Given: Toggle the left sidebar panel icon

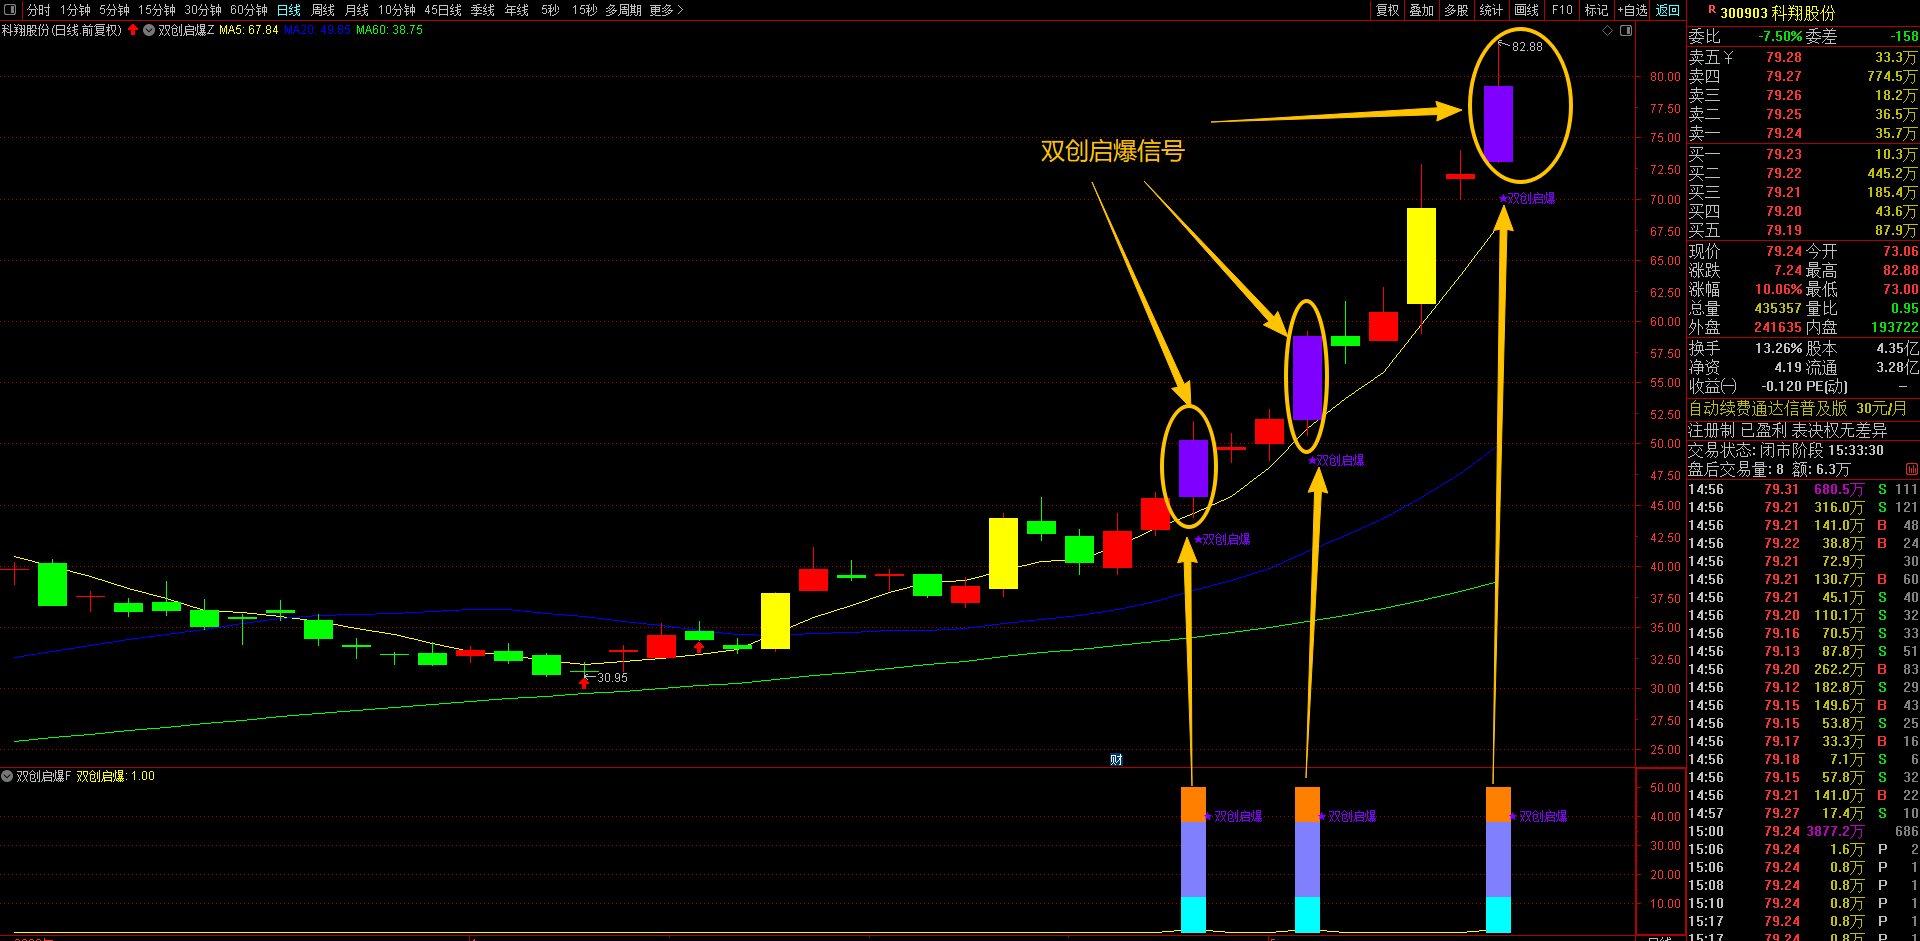Looking at the screenshot, I should (x=10, y=10).
